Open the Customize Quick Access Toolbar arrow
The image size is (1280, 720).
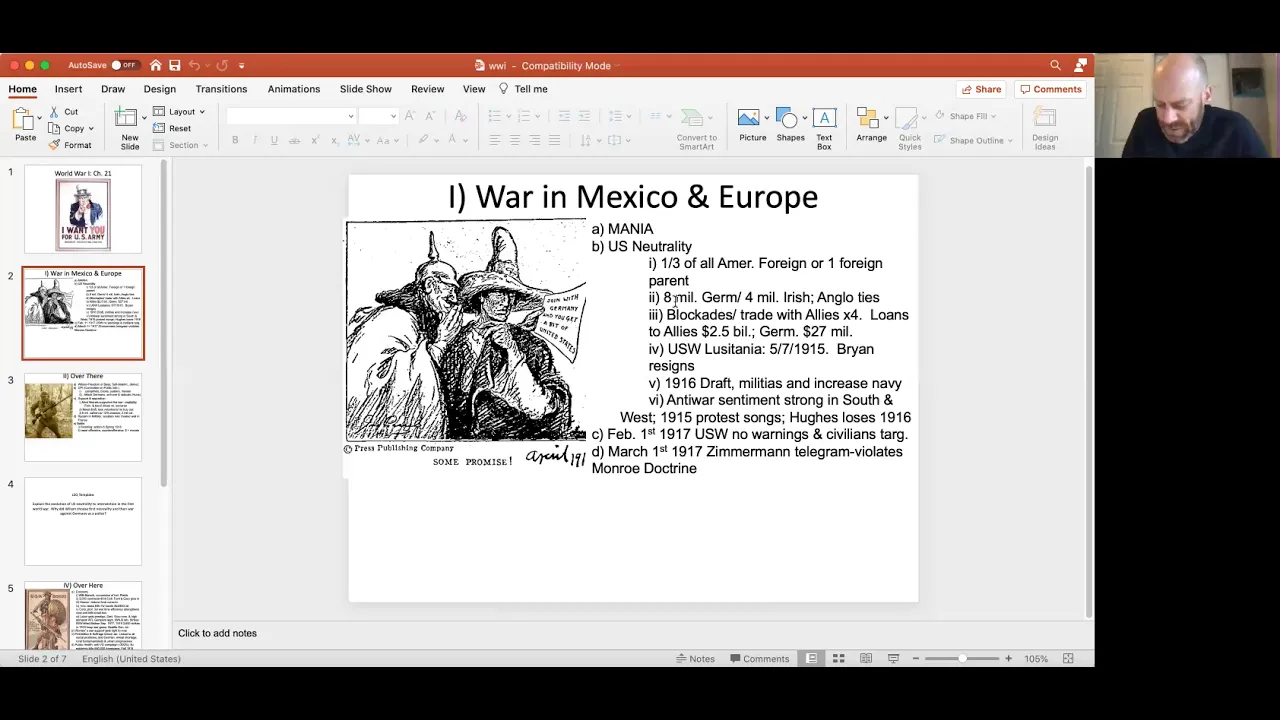pos(241,66)
